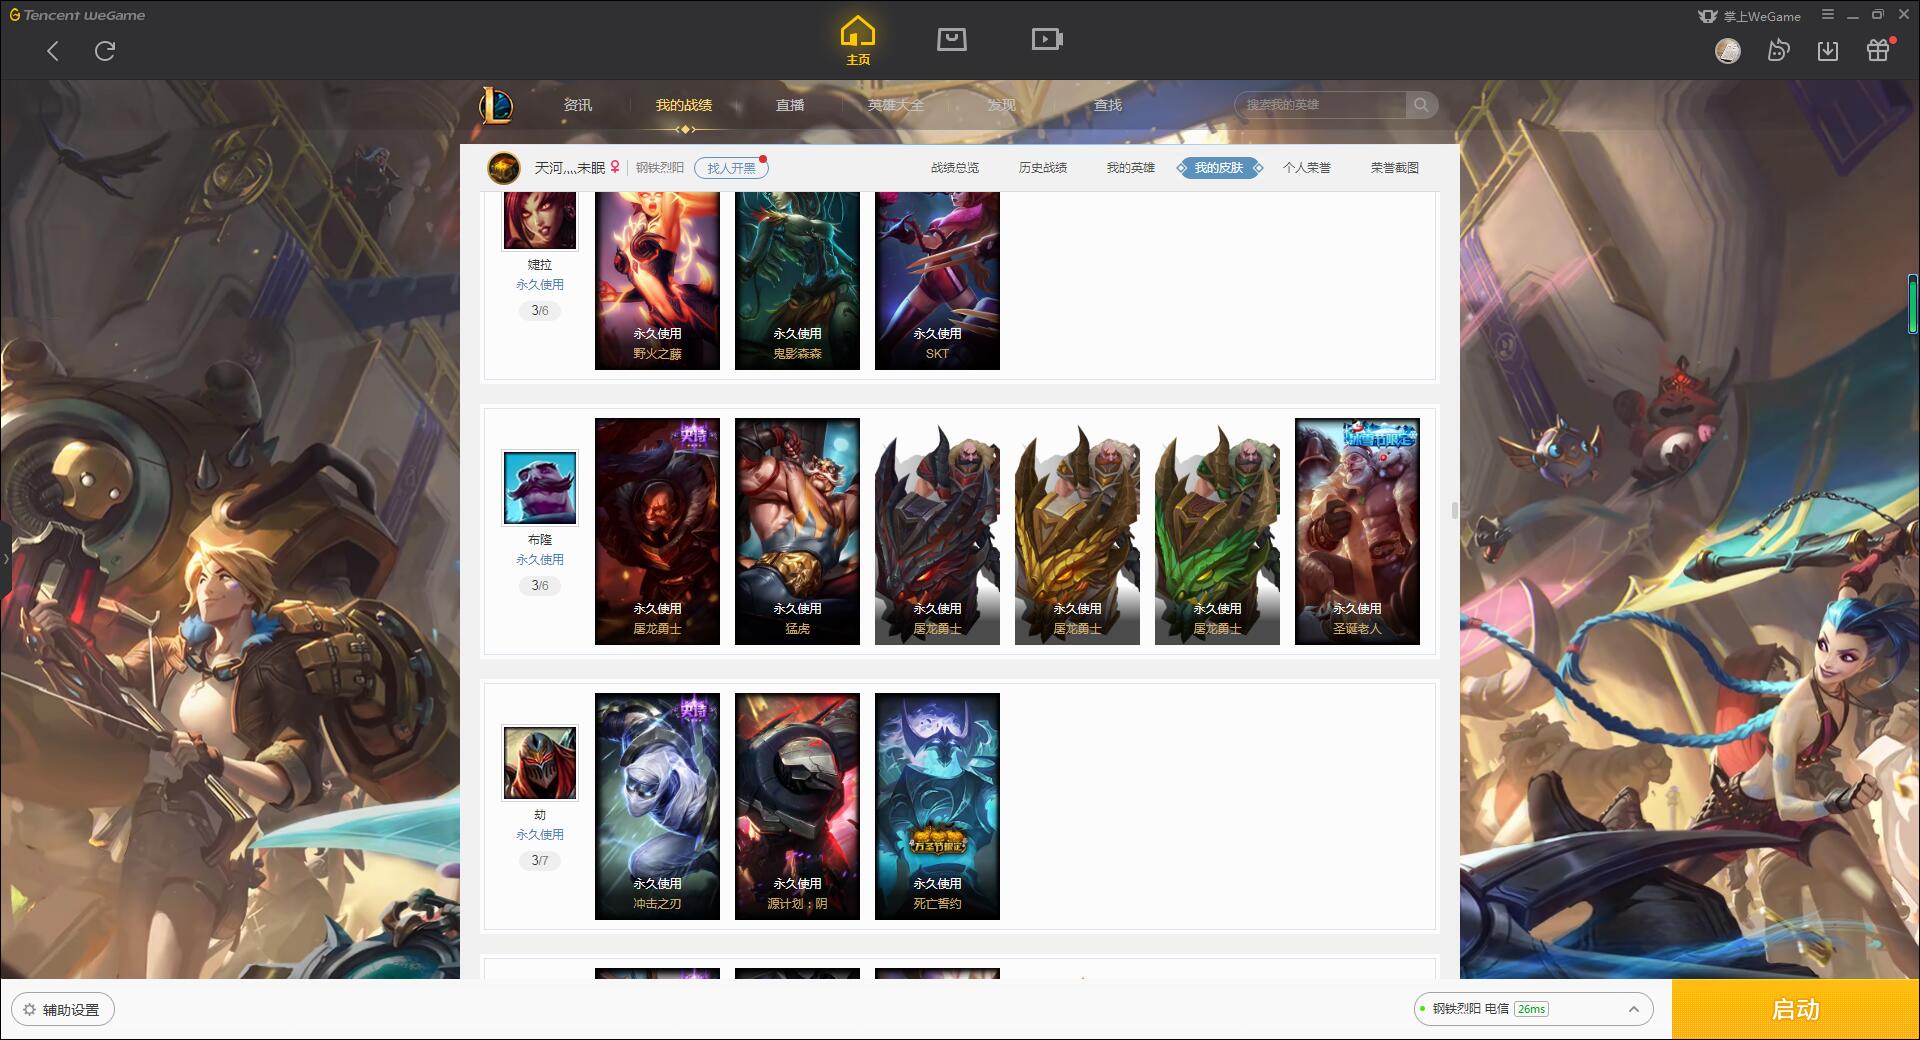Open the 猛虎 Braum skin card
Viewport: 1920px width, 1040px height.
(797, 531)
